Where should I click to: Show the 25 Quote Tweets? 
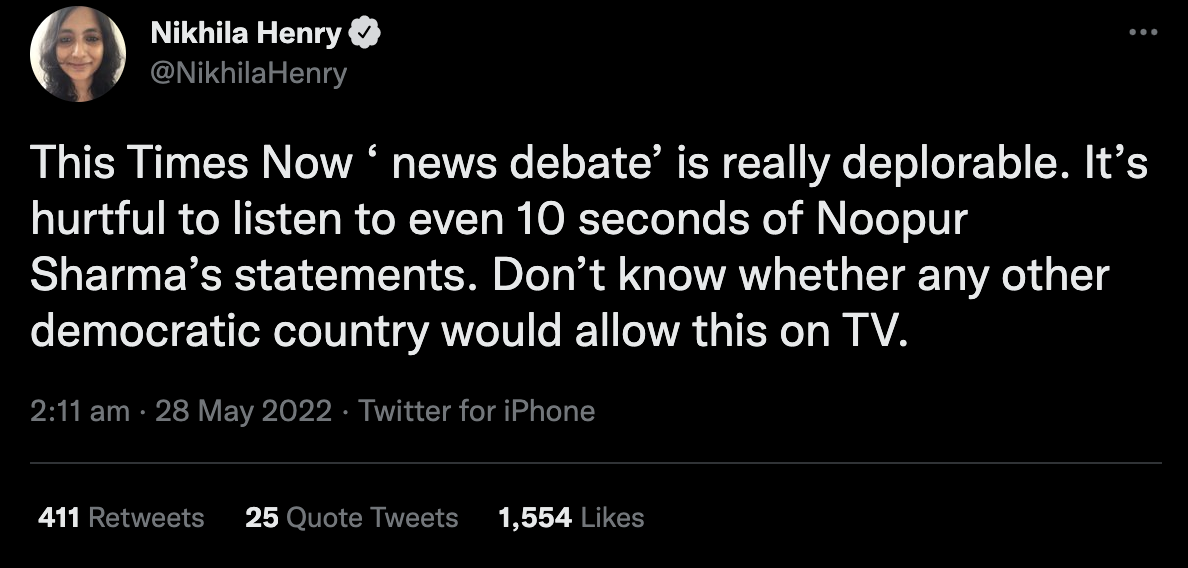pos(351,517)
